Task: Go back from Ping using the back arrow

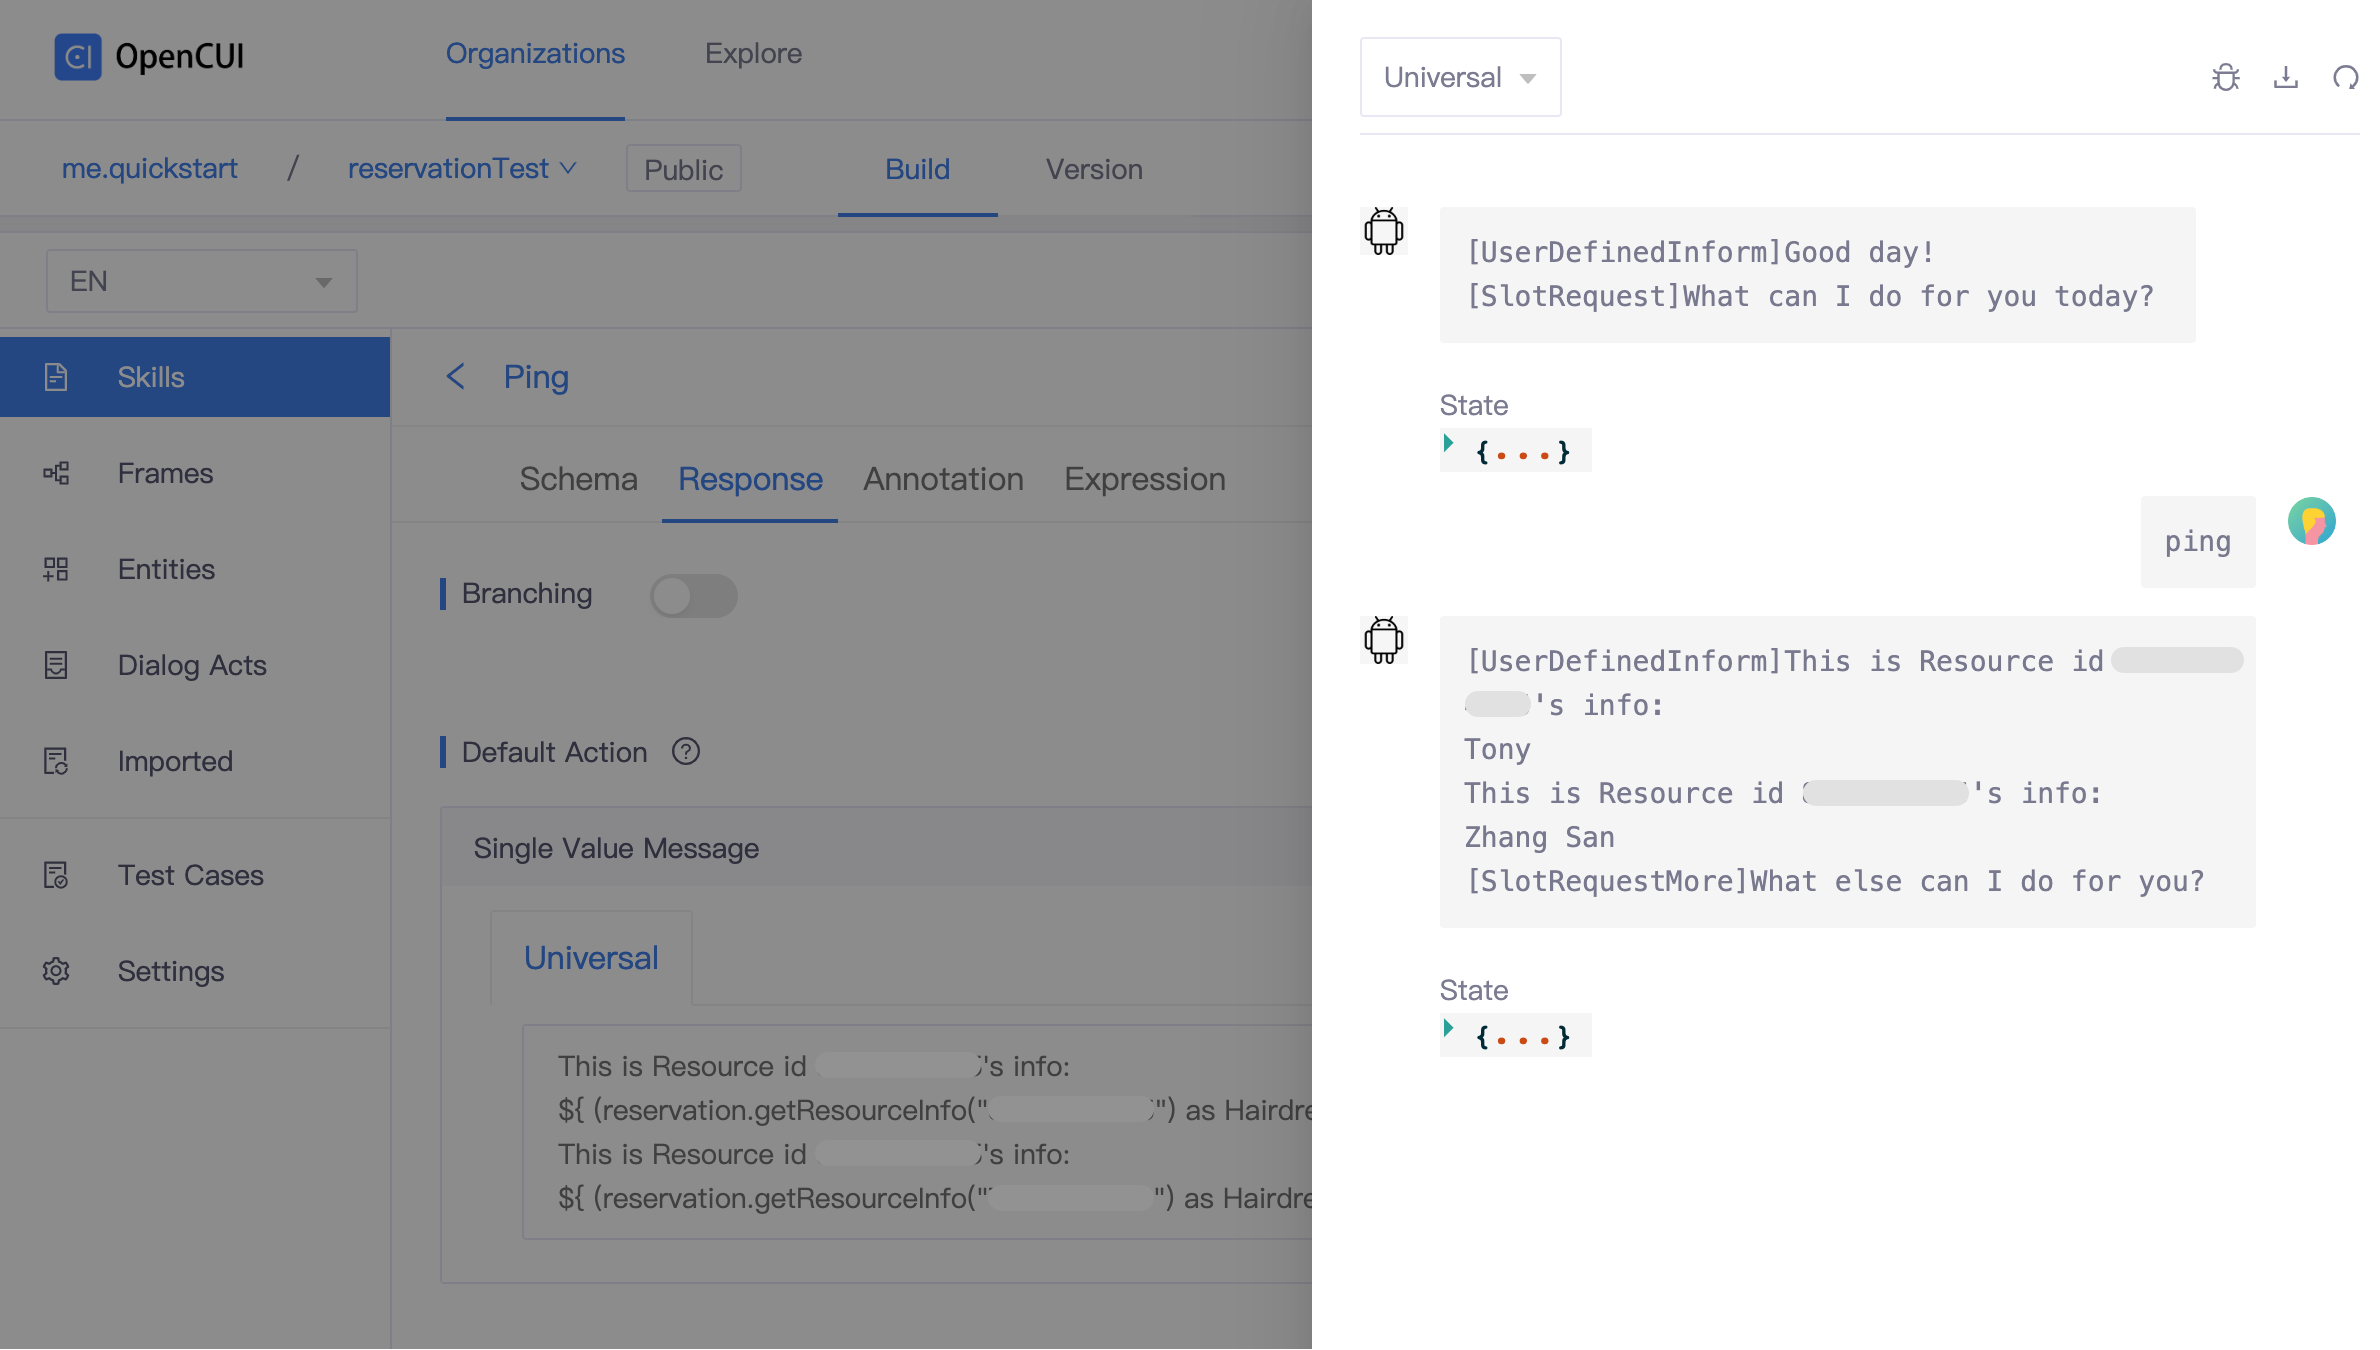Action: point(456,377)
